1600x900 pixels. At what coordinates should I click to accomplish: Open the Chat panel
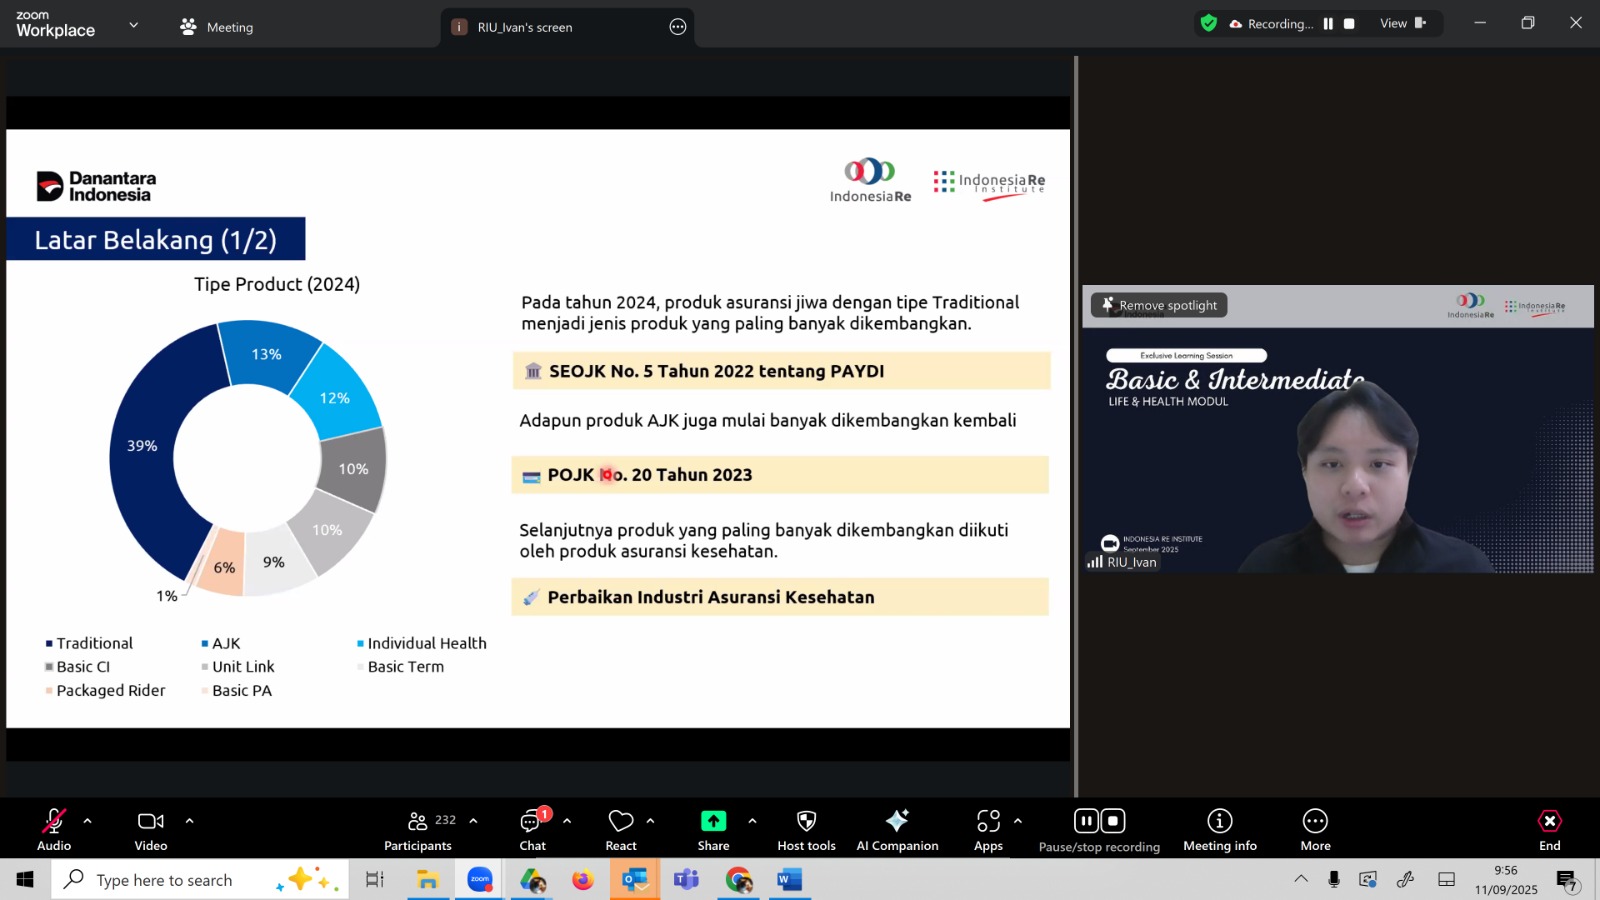point(532,829)
